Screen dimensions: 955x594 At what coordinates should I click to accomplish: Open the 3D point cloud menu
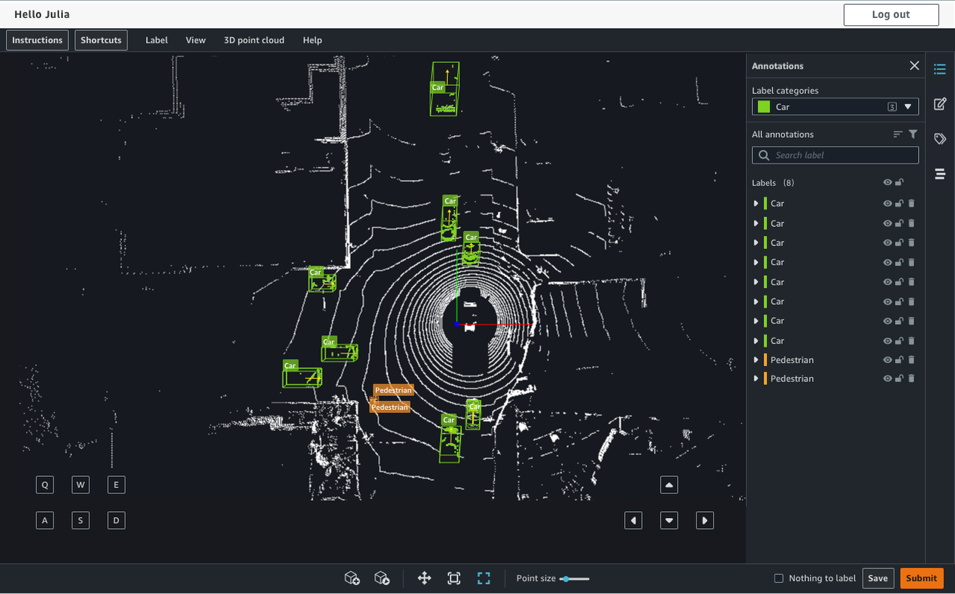(x=254, y=40)
